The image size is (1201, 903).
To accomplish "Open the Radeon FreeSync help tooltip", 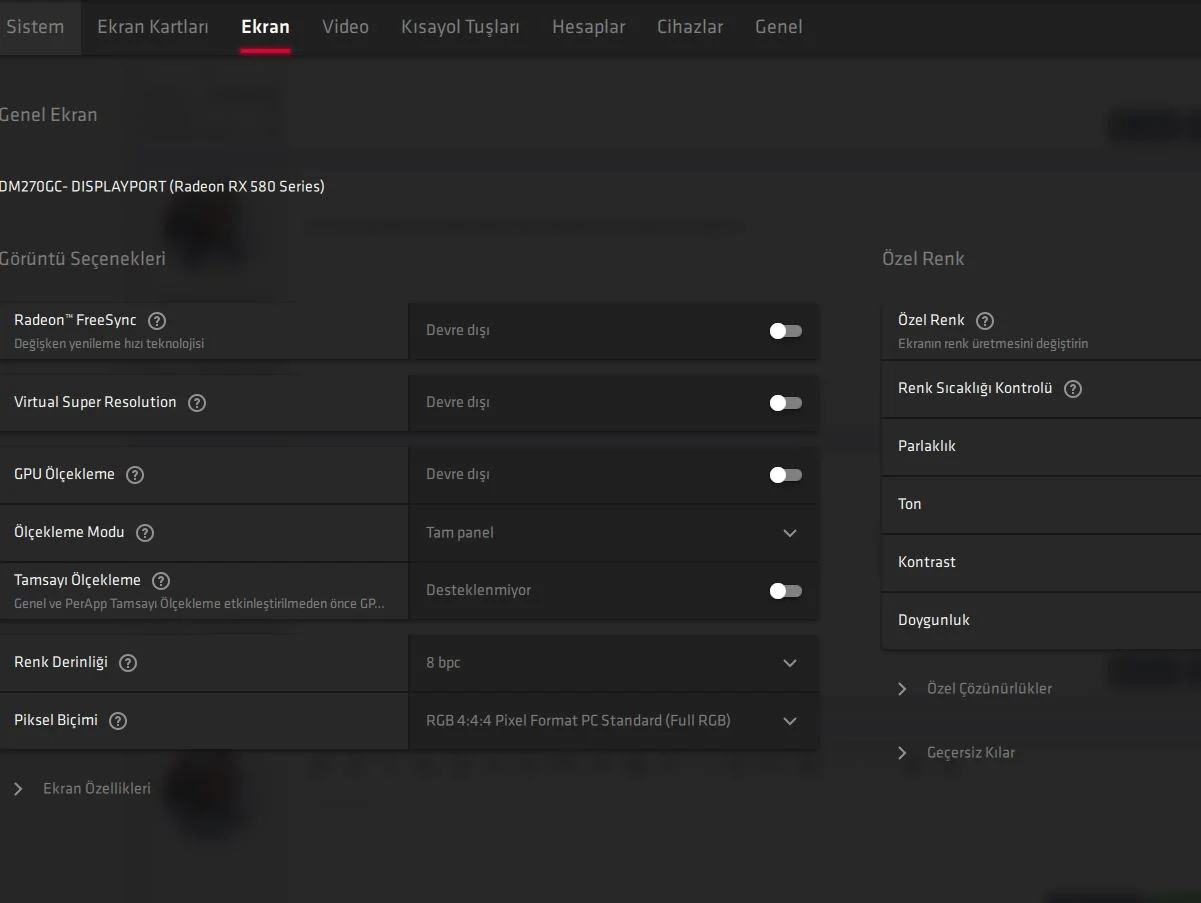I will (157, 321).
